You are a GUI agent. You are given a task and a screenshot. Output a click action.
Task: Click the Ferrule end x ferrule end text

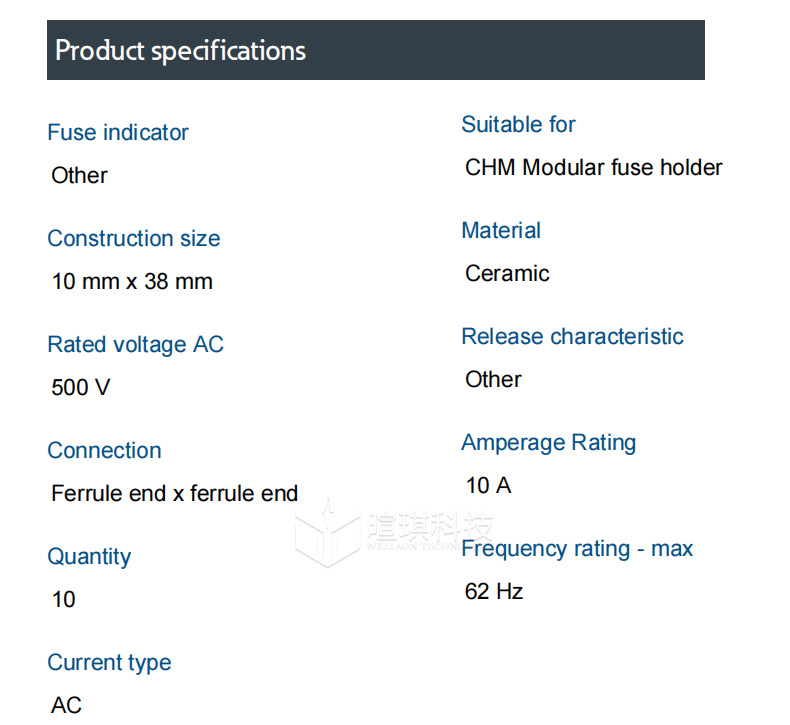point(175,493)
